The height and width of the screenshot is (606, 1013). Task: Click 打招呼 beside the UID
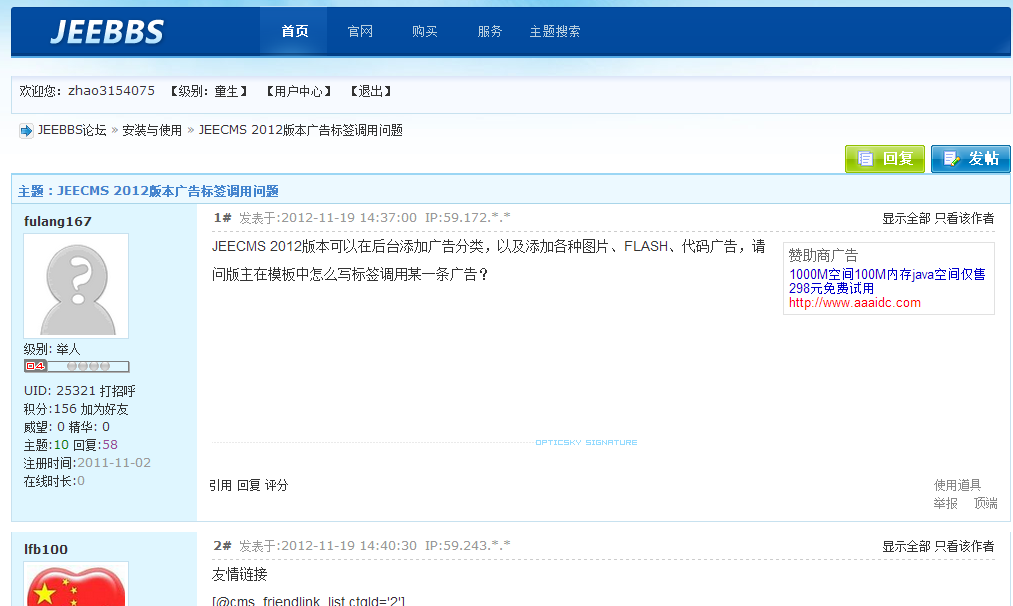click(118, 391)
